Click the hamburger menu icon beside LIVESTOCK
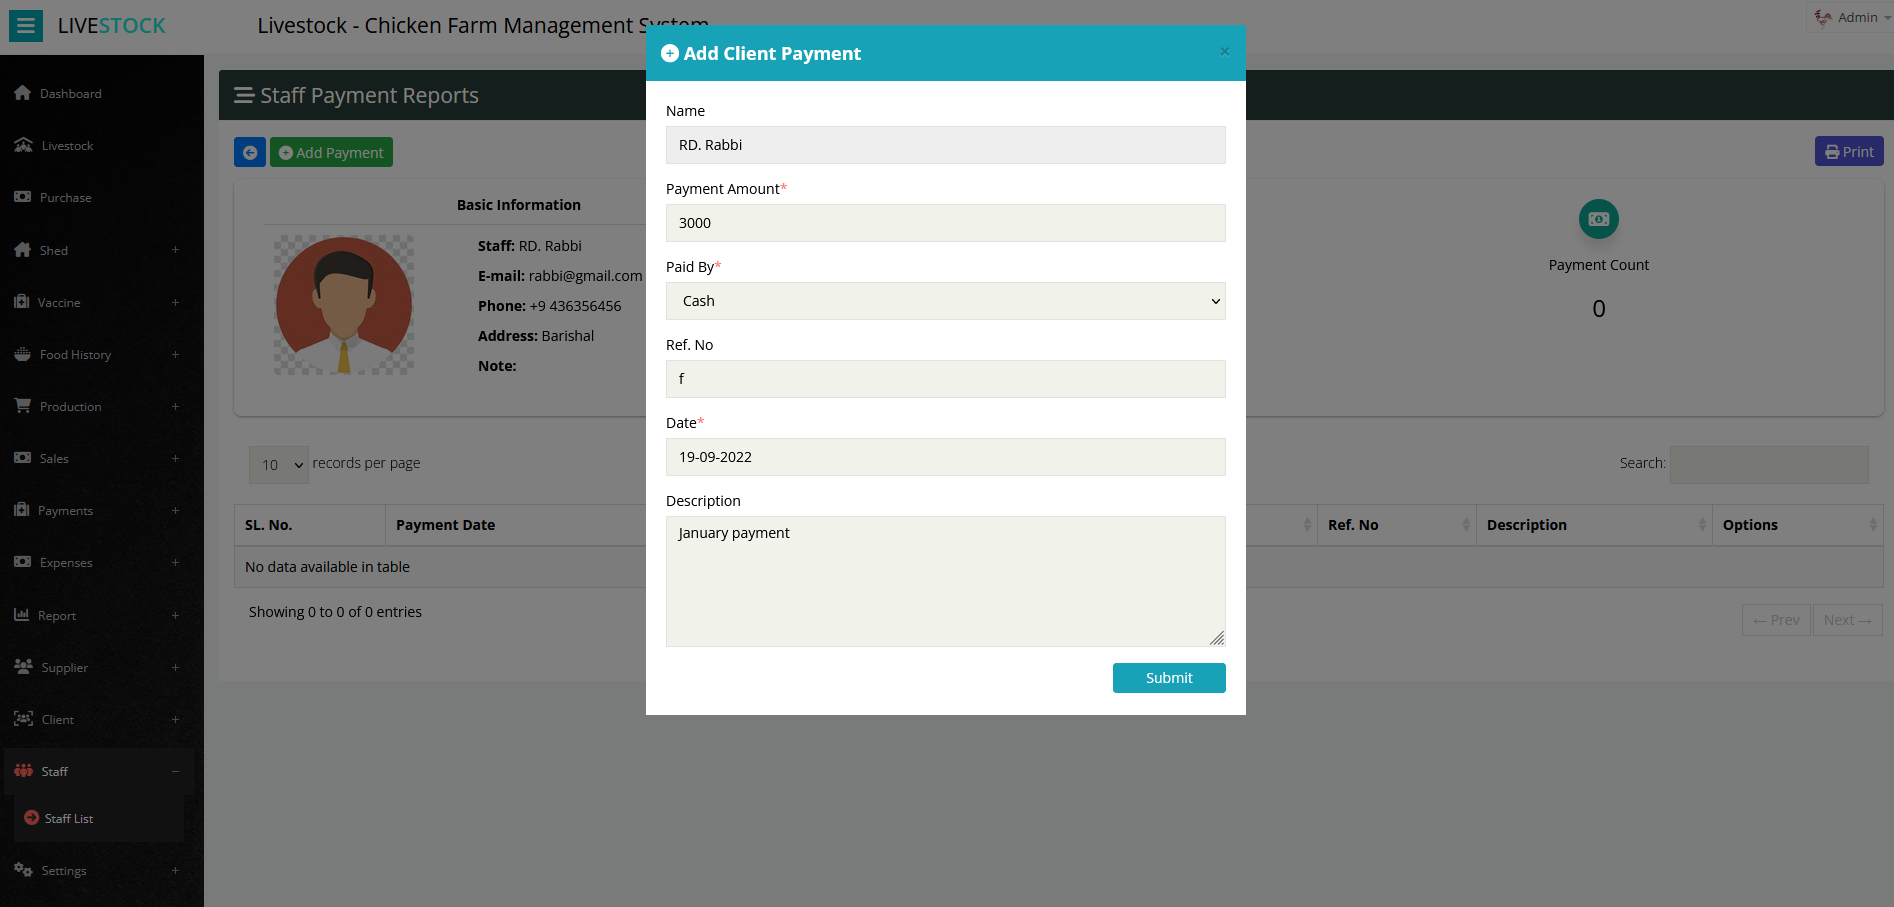Image resolution: width=1894 pixels, height=907 pixels. [26, 26]
